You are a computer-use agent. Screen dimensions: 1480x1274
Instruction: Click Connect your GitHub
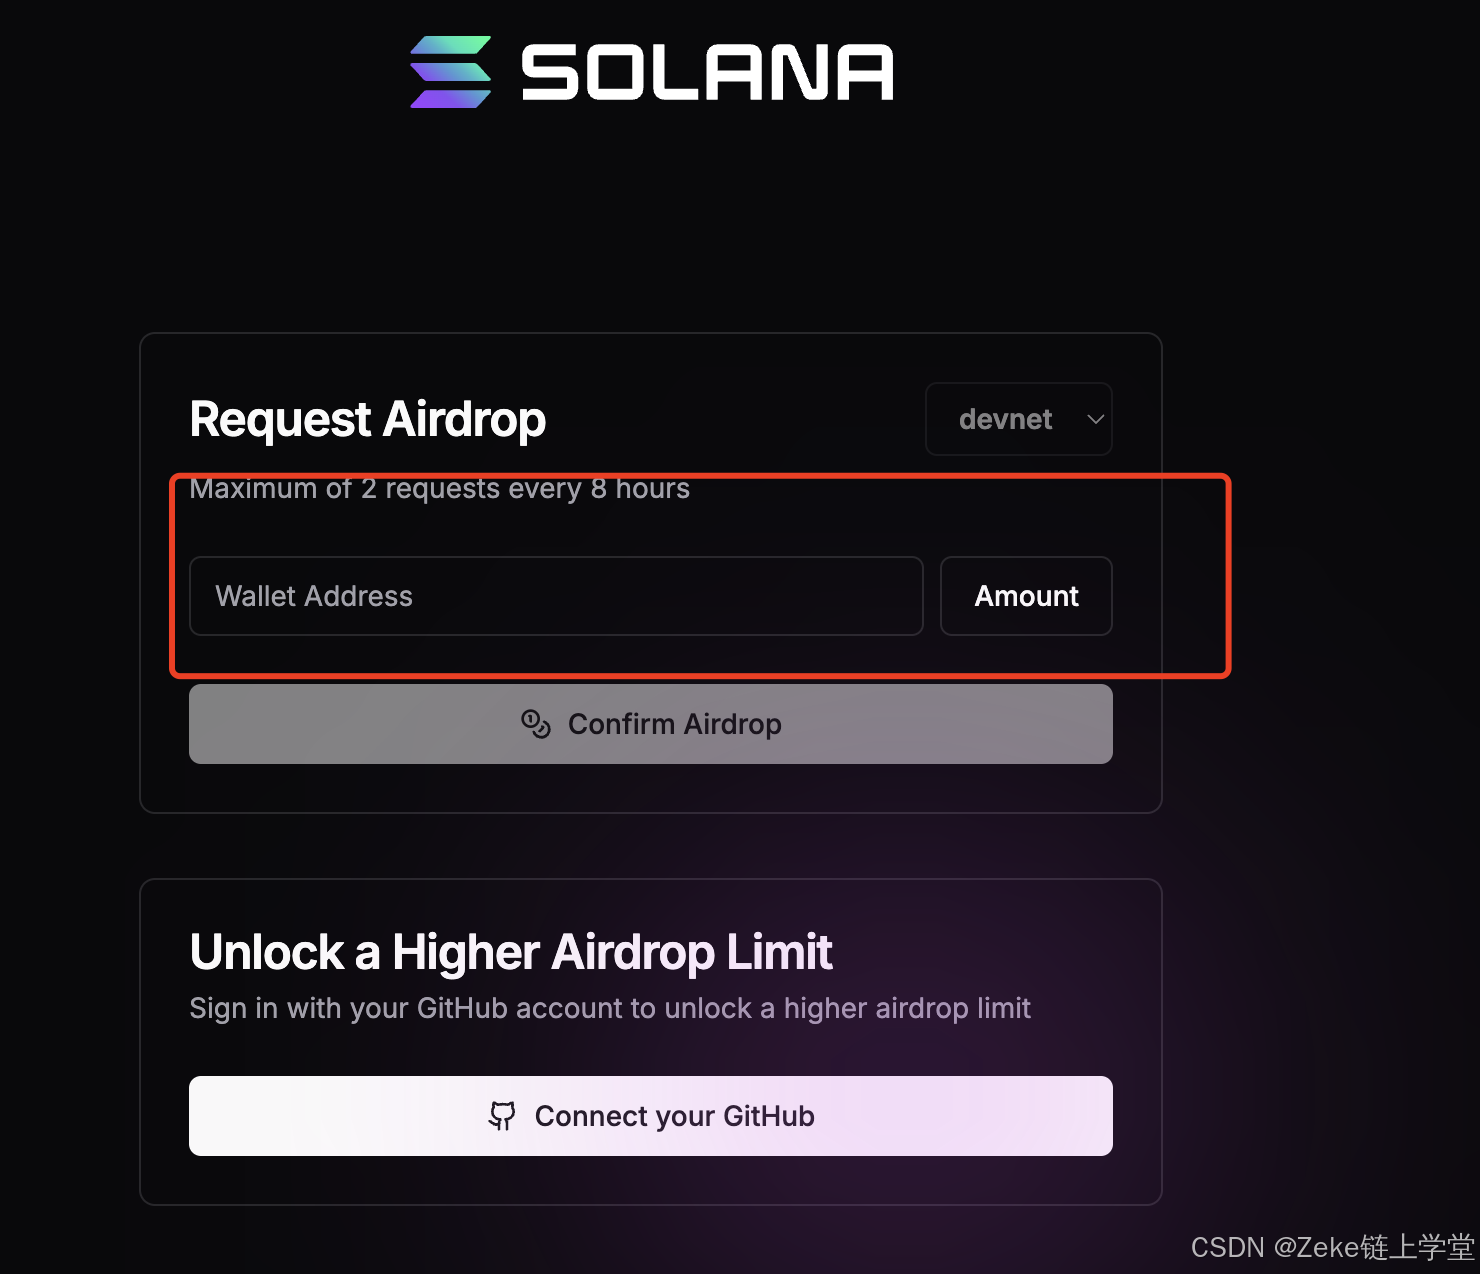click(650, 1116)
